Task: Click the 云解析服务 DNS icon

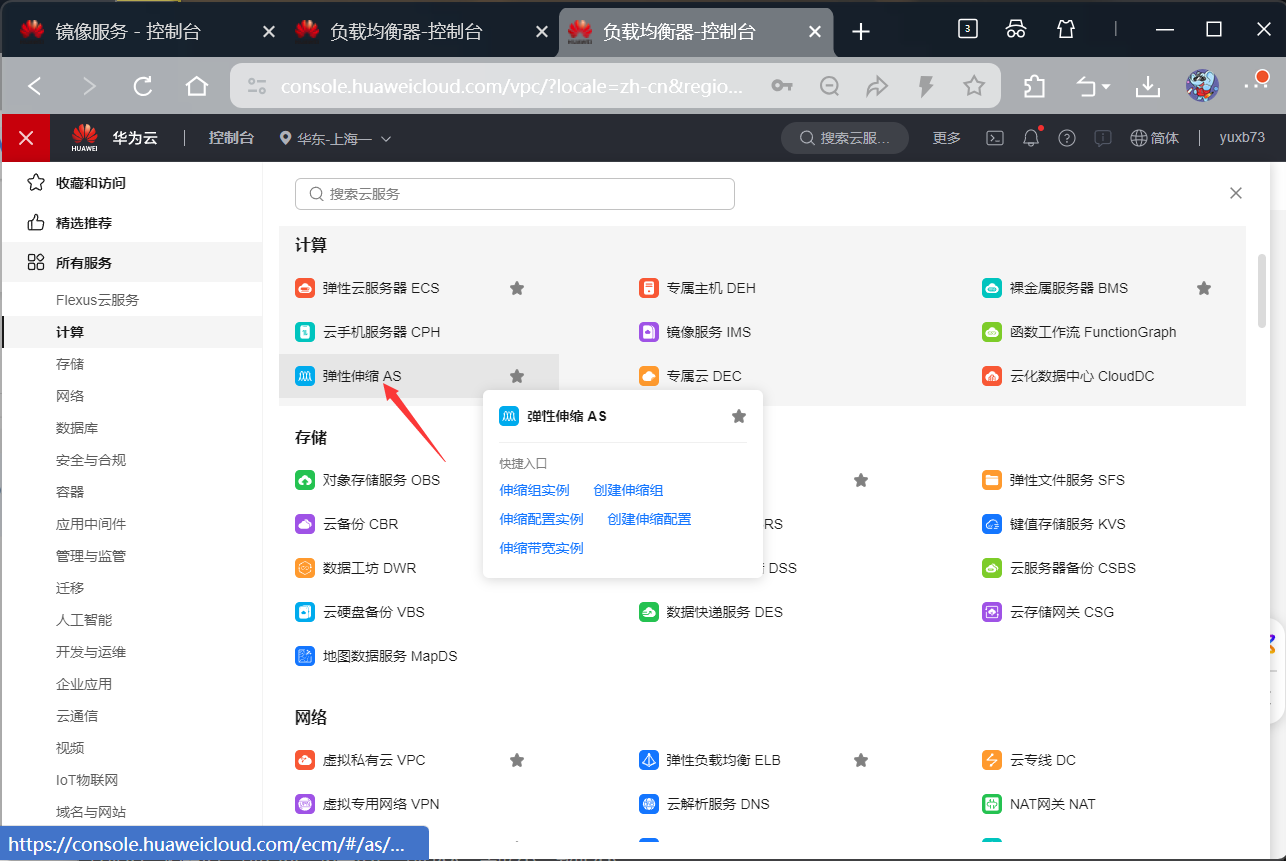Action: pyautogui.click(x=649, y=804)
